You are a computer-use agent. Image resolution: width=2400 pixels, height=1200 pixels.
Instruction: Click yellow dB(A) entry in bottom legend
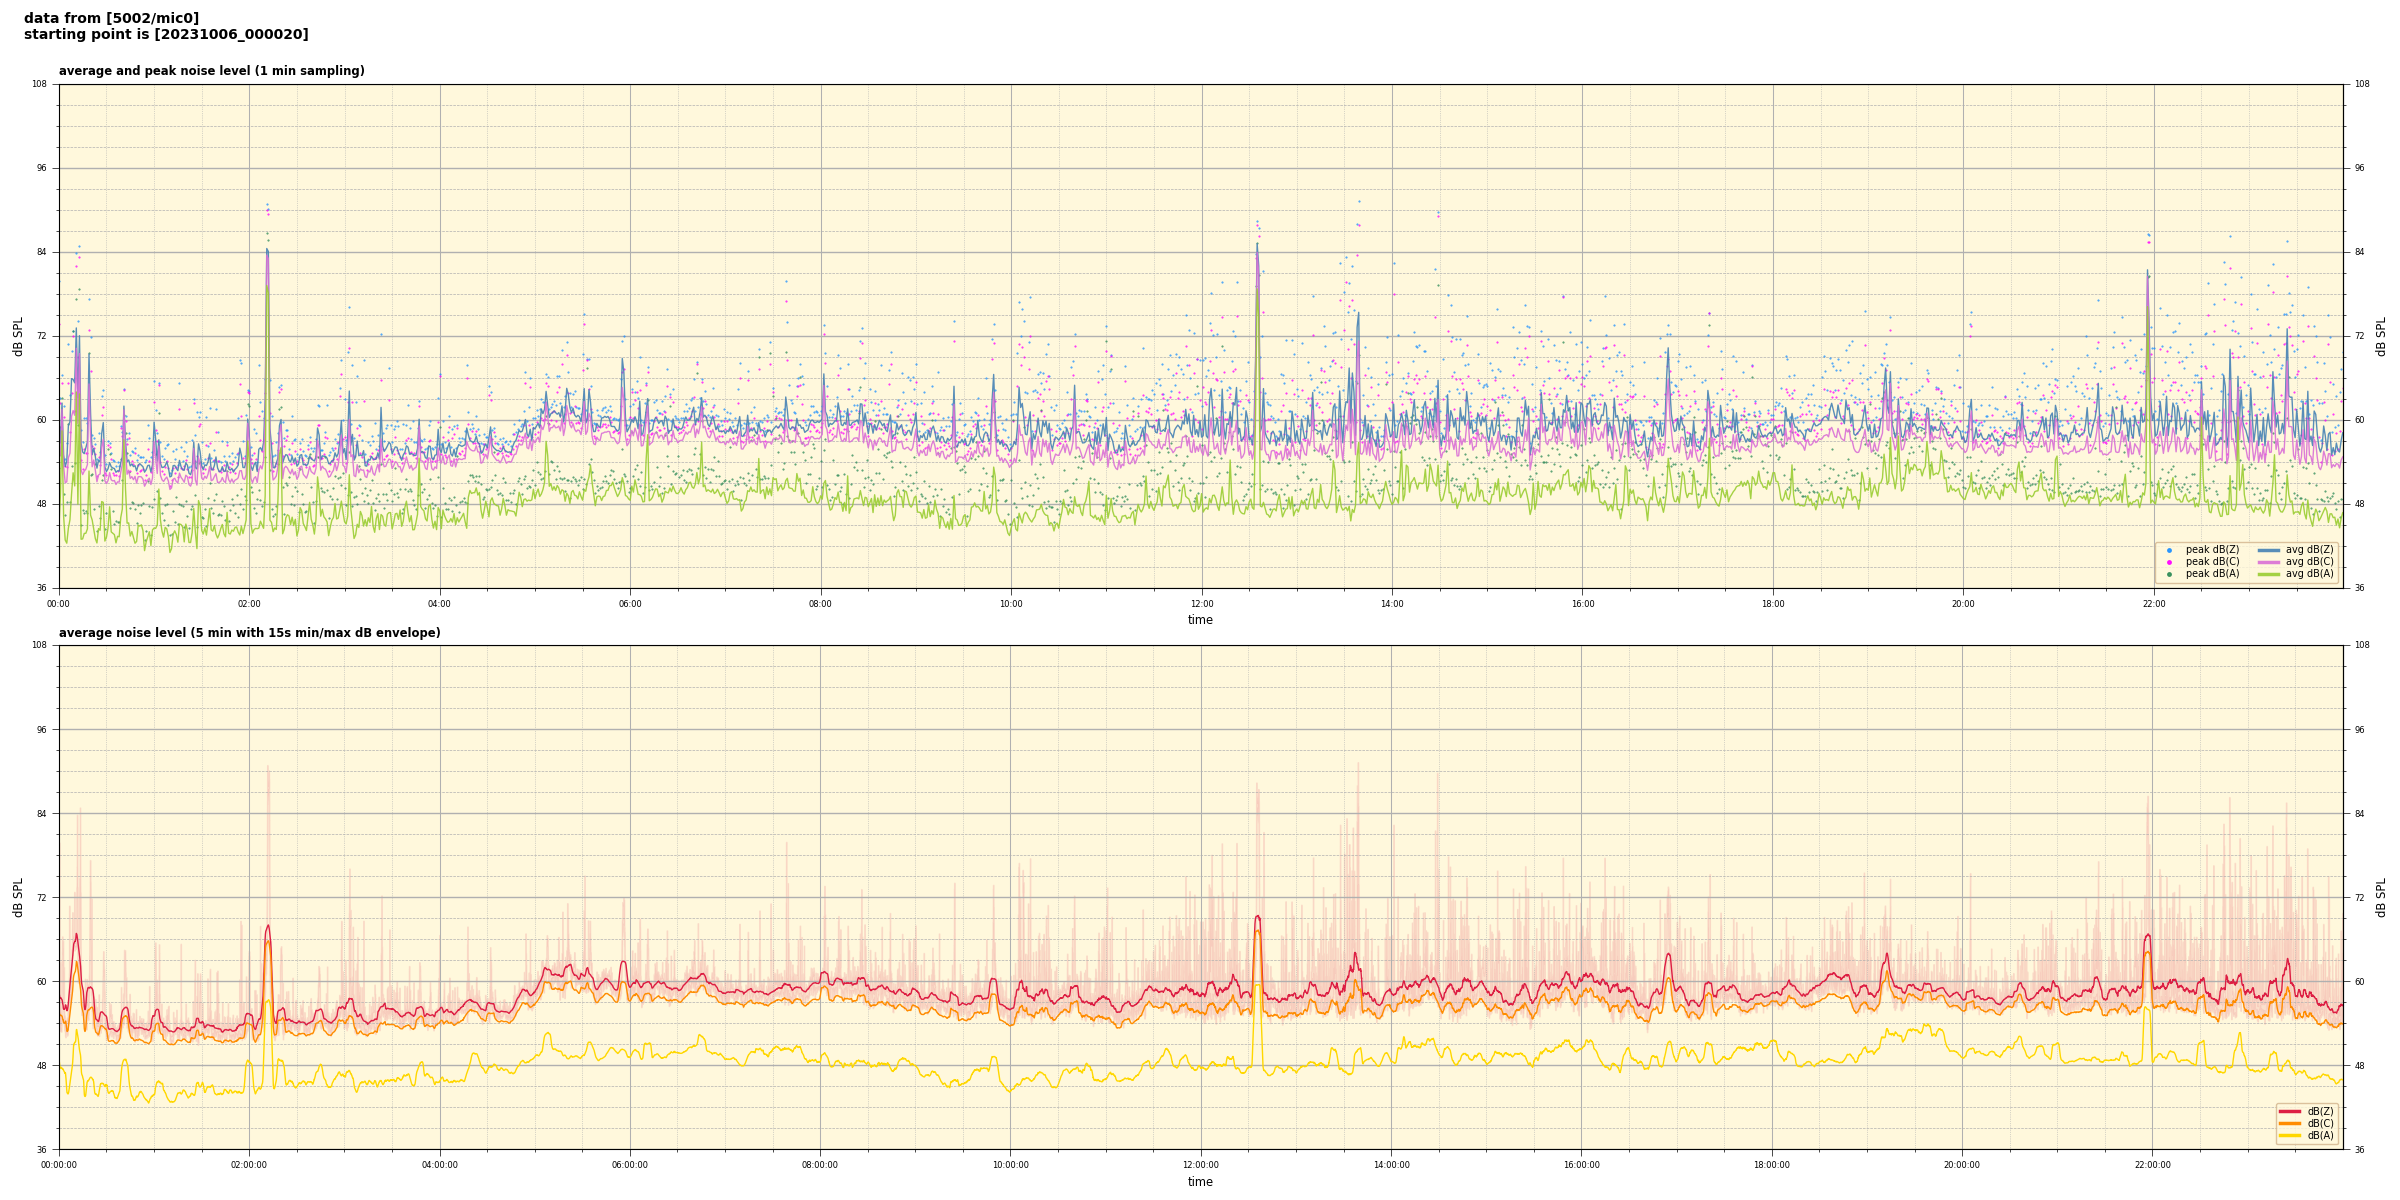point(2290,1135)
